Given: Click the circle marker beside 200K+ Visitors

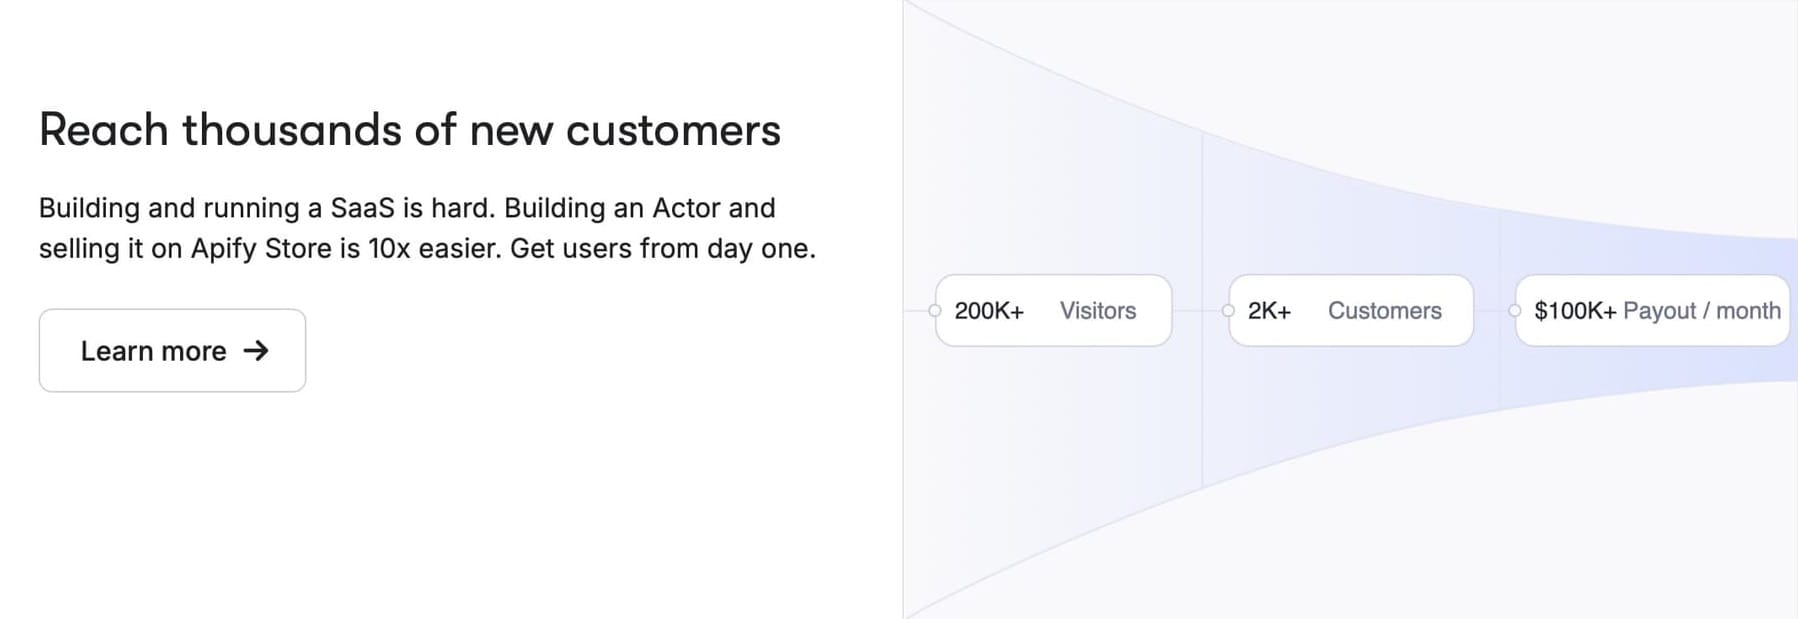Looking at the screenshot, I should click(933, 311).
